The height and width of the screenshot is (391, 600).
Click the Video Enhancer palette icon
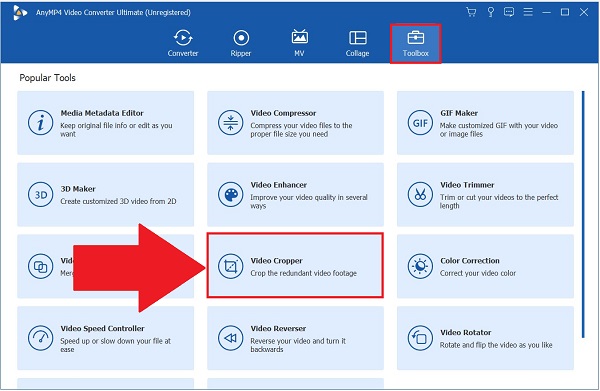click(x=230, y=195)
